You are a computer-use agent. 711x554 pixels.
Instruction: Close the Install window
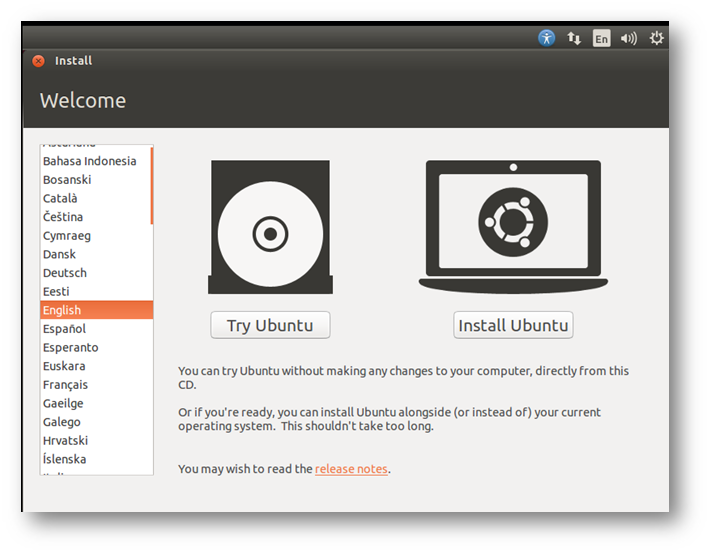point(39,61)
